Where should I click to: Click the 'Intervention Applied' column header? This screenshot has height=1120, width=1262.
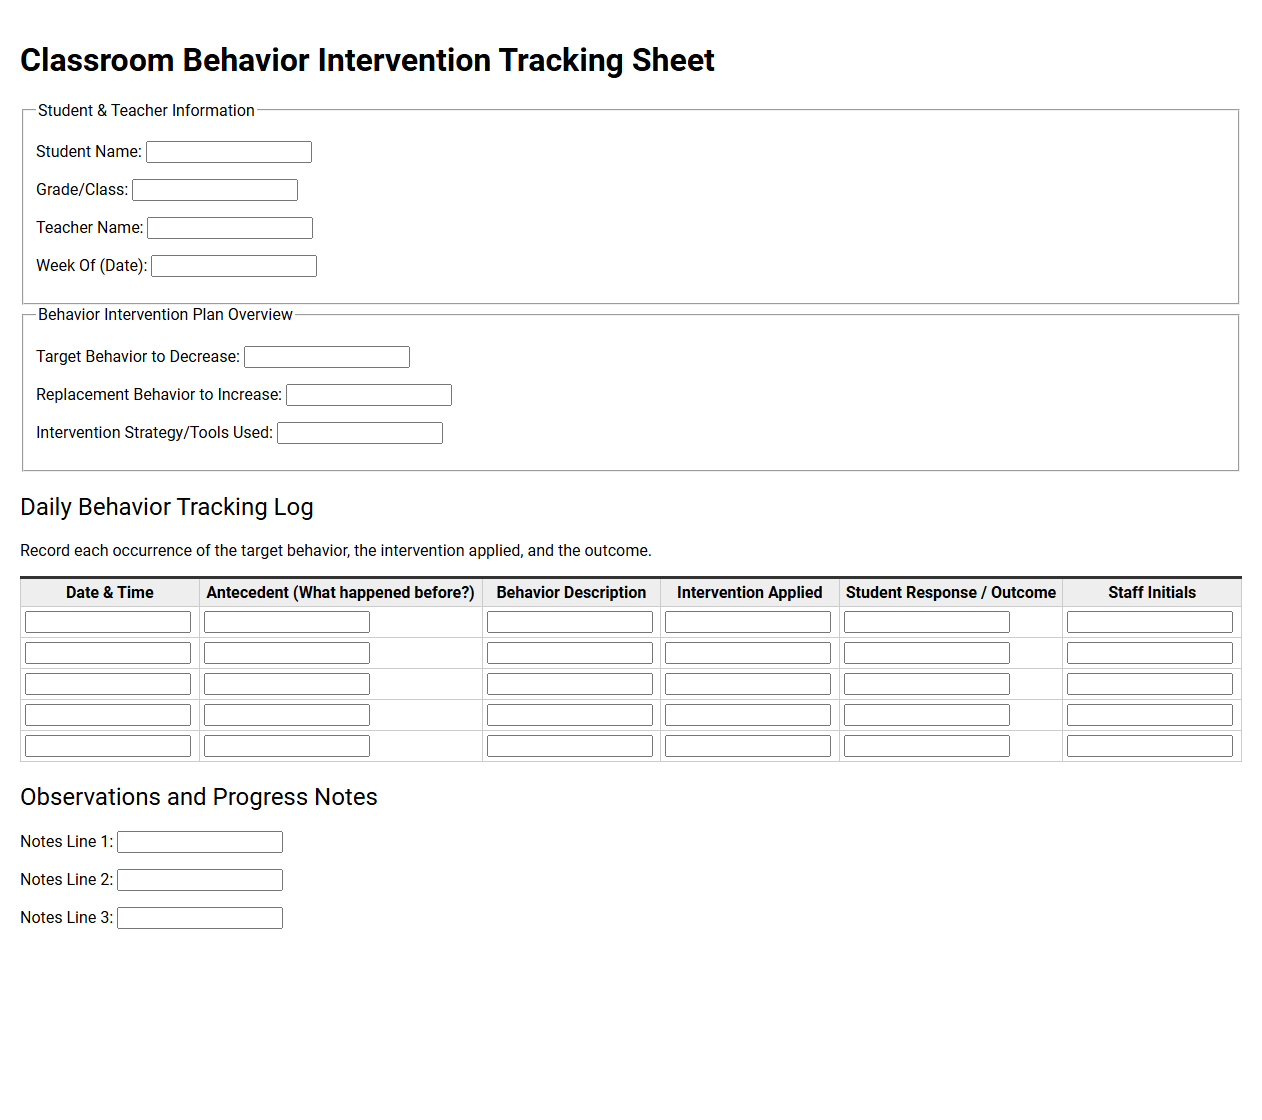pos(750,593)
